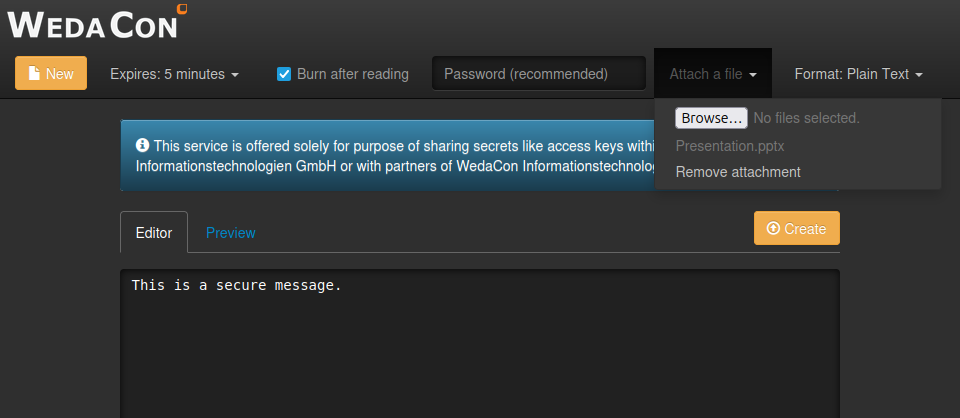Switch to the Editor tab
Screen dimensions: 960x418
tap(154, 233)
